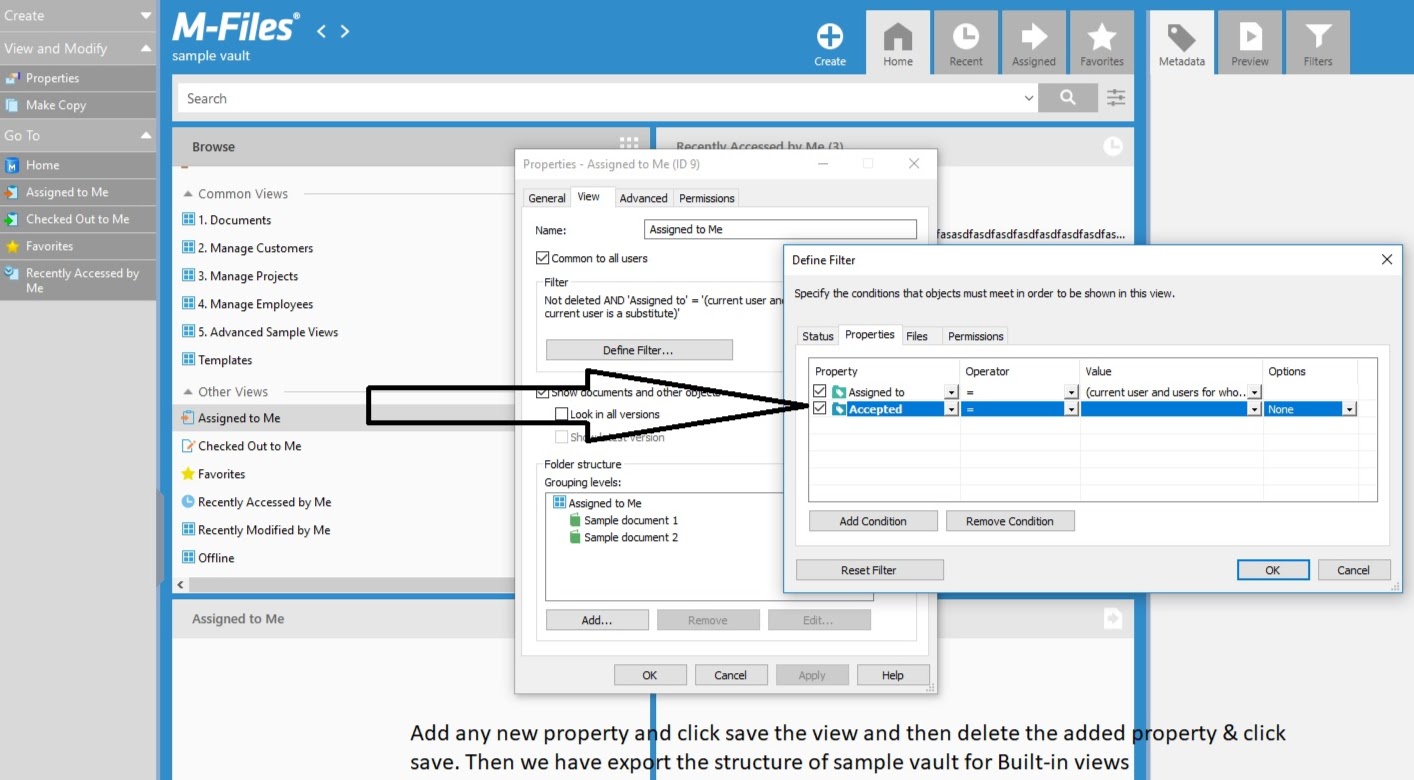Open the None options dropdown

click(x=1350, y=409)
